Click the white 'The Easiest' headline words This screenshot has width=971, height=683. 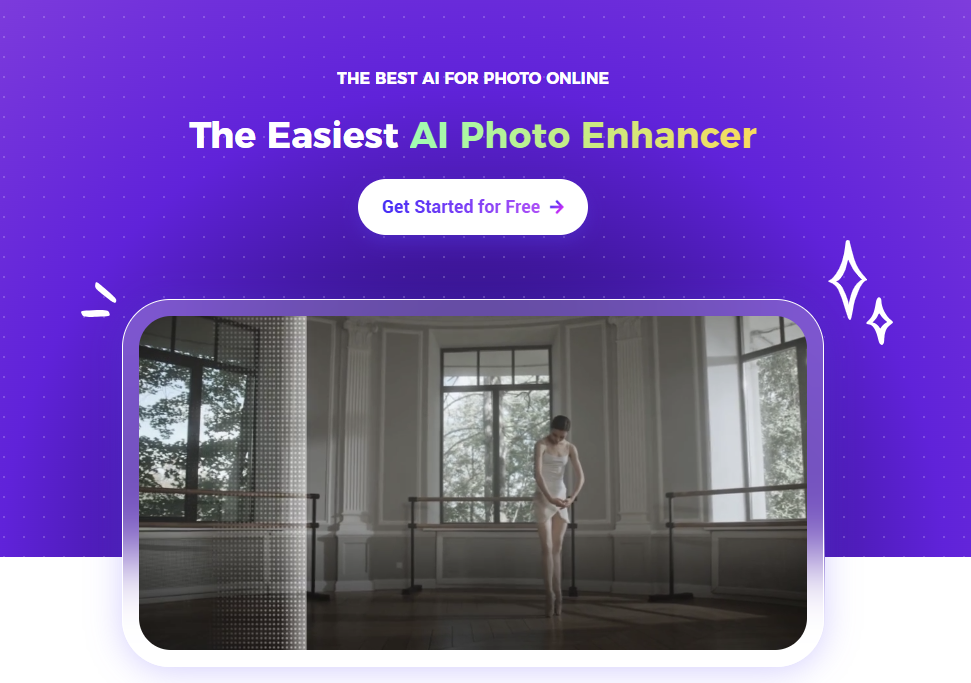click(294, 135)
